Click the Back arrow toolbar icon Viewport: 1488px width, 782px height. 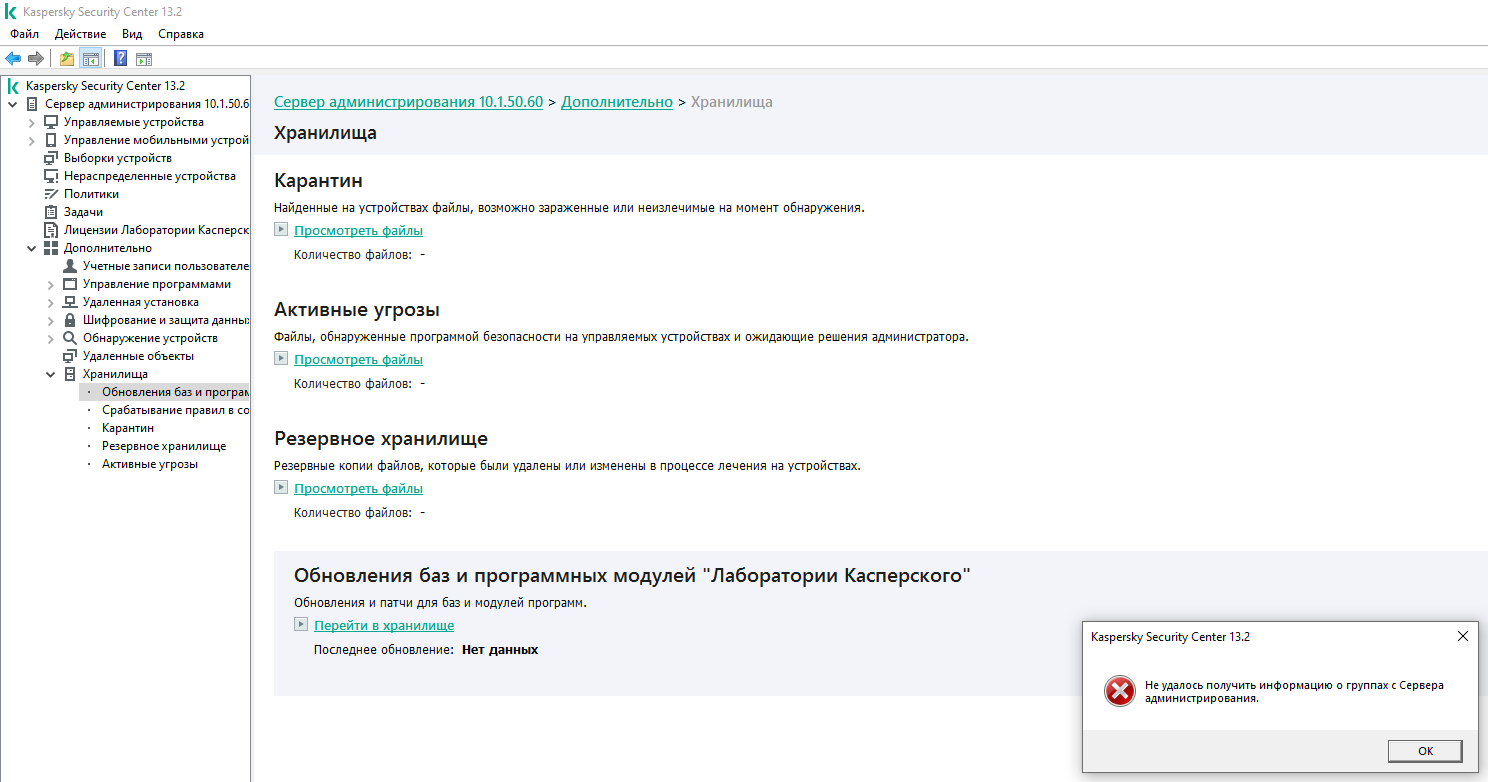(13, 58)
